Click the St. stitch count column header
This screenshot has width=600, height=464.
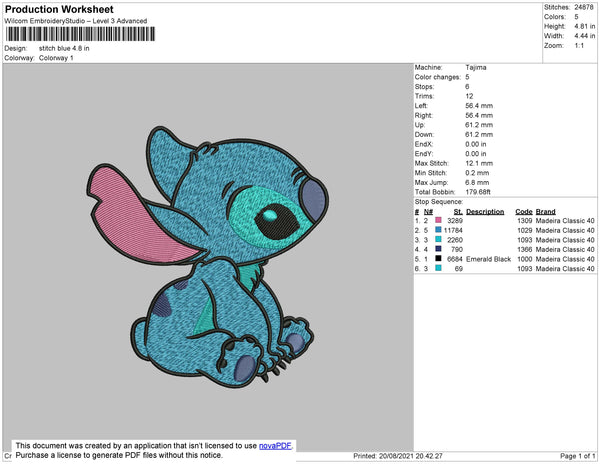coord(458,212)
